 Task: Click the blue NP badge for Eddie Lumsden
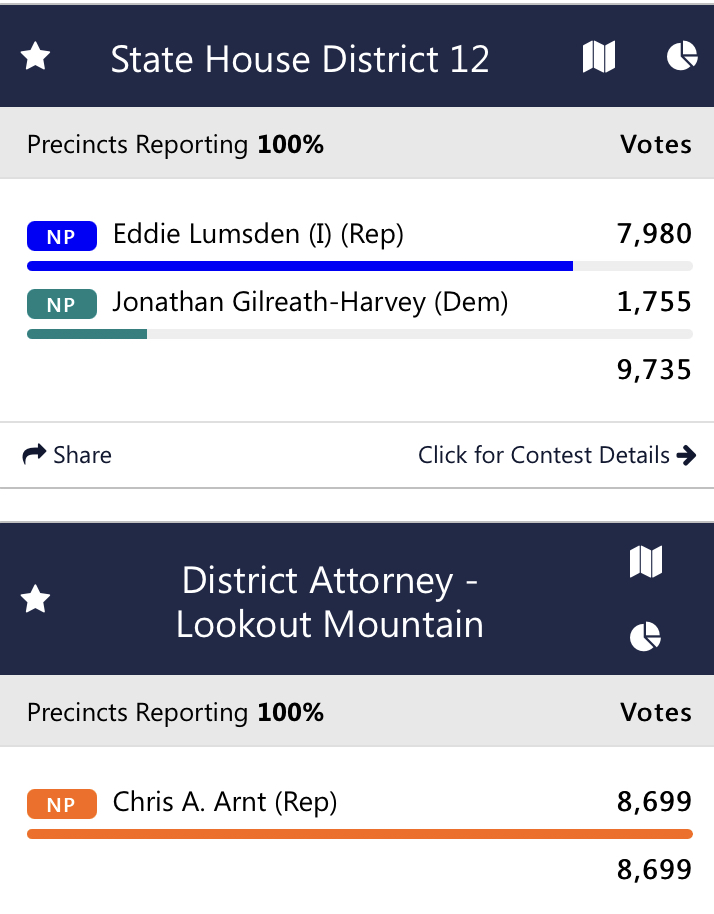(62, 236)
